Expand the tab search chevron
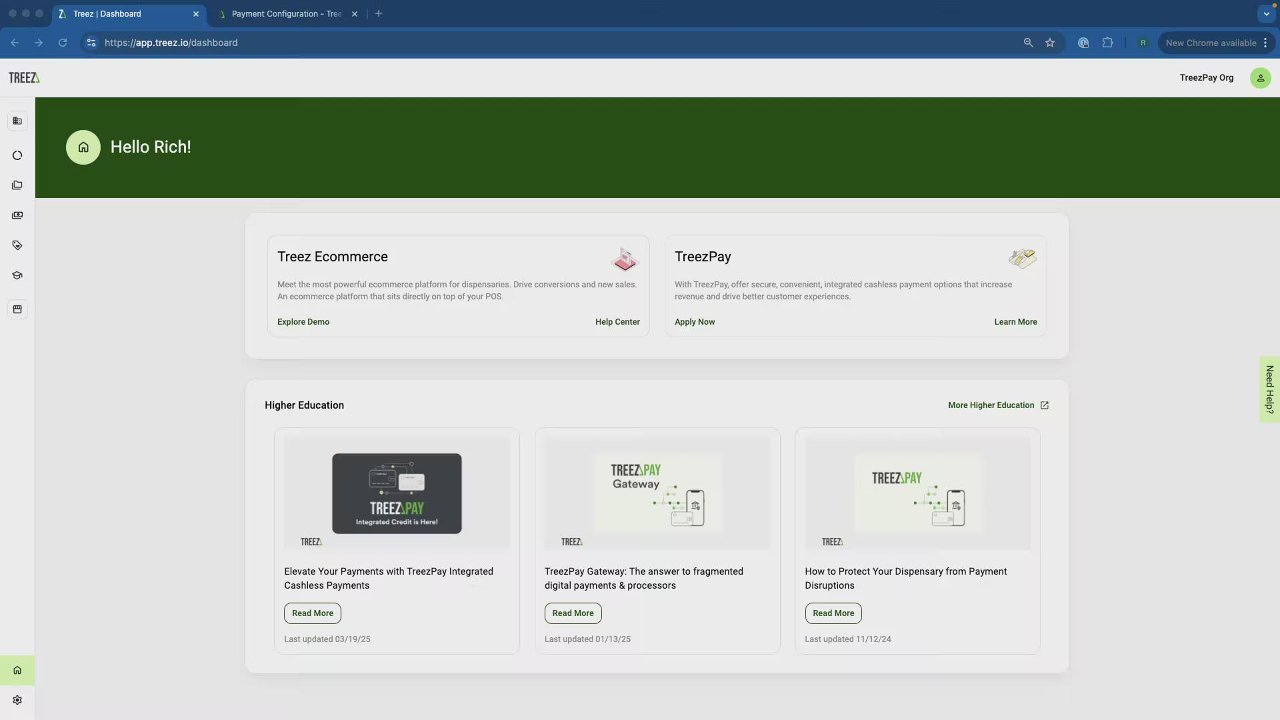This screenshot has height=720, width=1280. pyautogui.click(x=1266, y=14)
